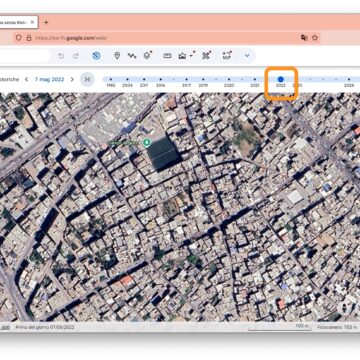This screenshot has height=360, width=360.
Task: Select the 2021 timeline marker
Action: coord(255,79)
